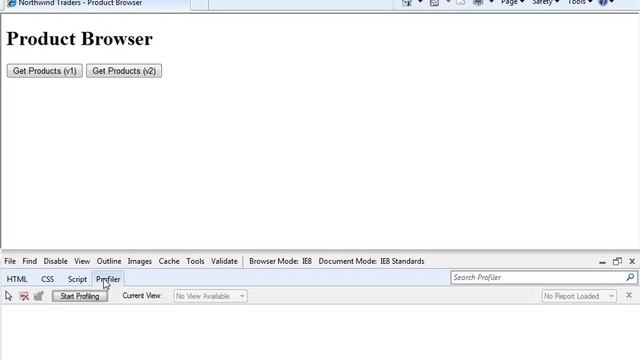Click the magnifier icon in Search Profiler
This screenshot has height=360, width=640.
pos(630,278)
